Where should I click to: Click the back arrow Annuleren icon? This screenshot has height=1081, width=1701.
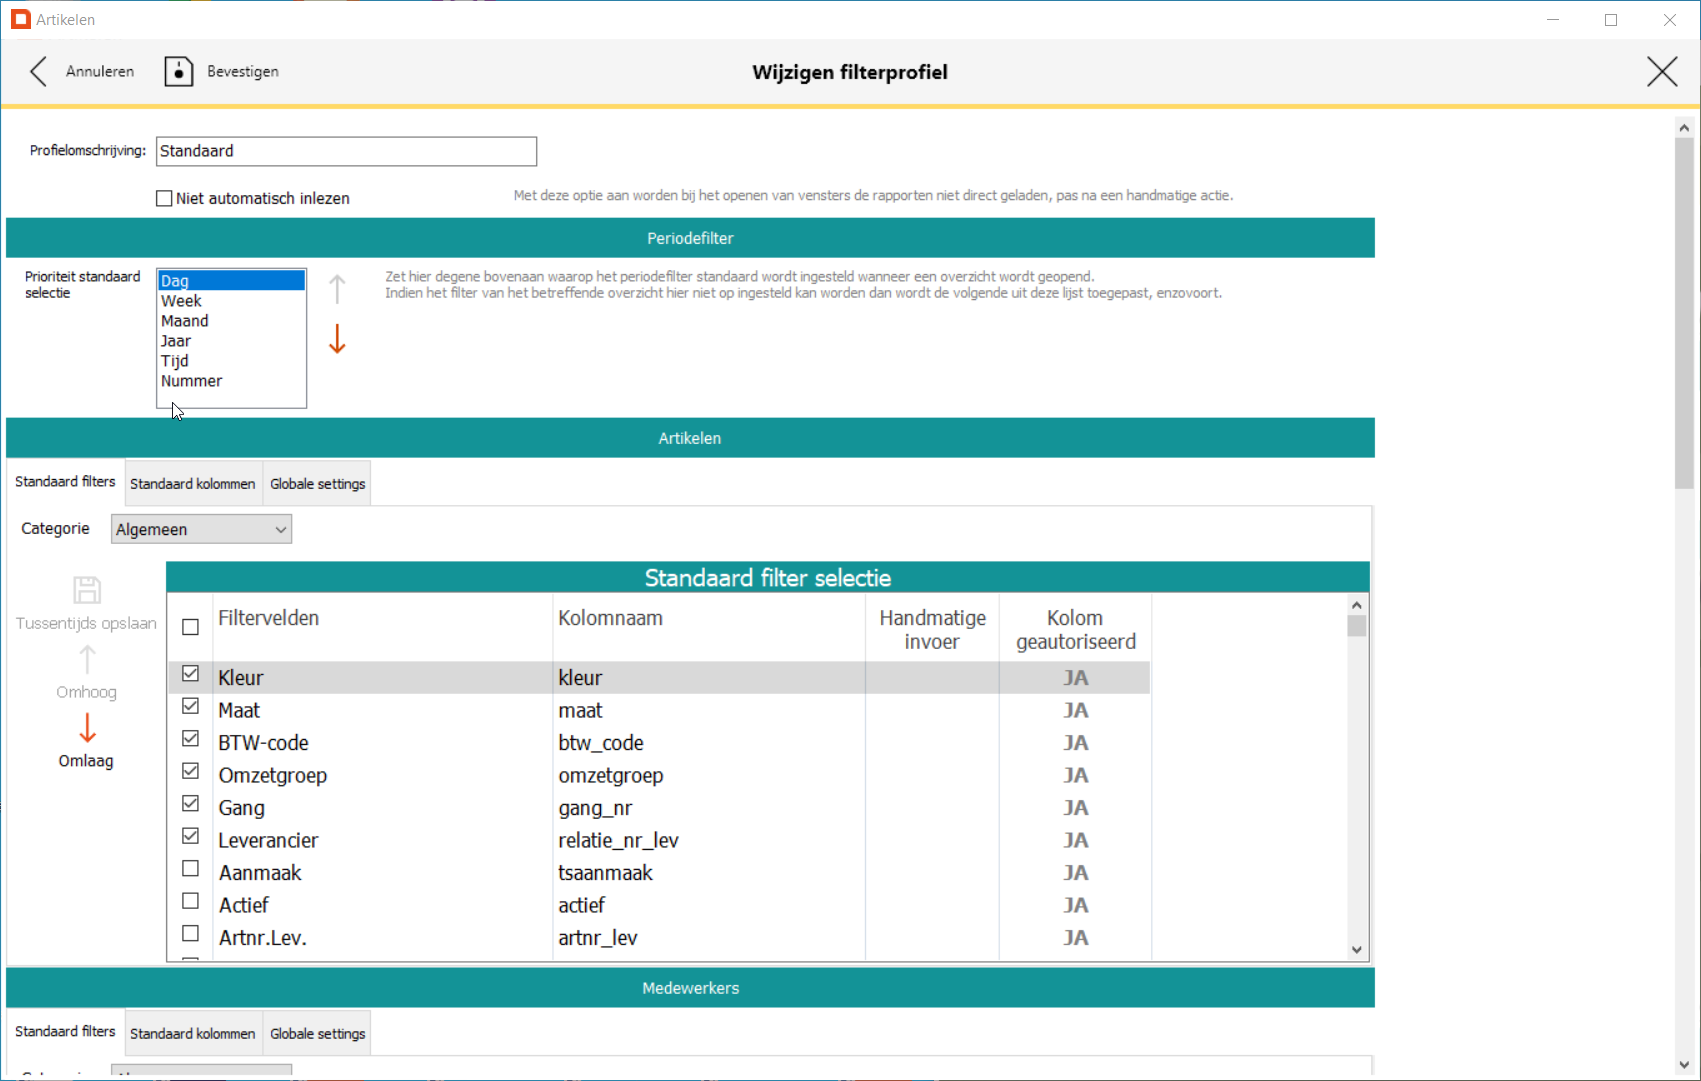tap(39, 72)
